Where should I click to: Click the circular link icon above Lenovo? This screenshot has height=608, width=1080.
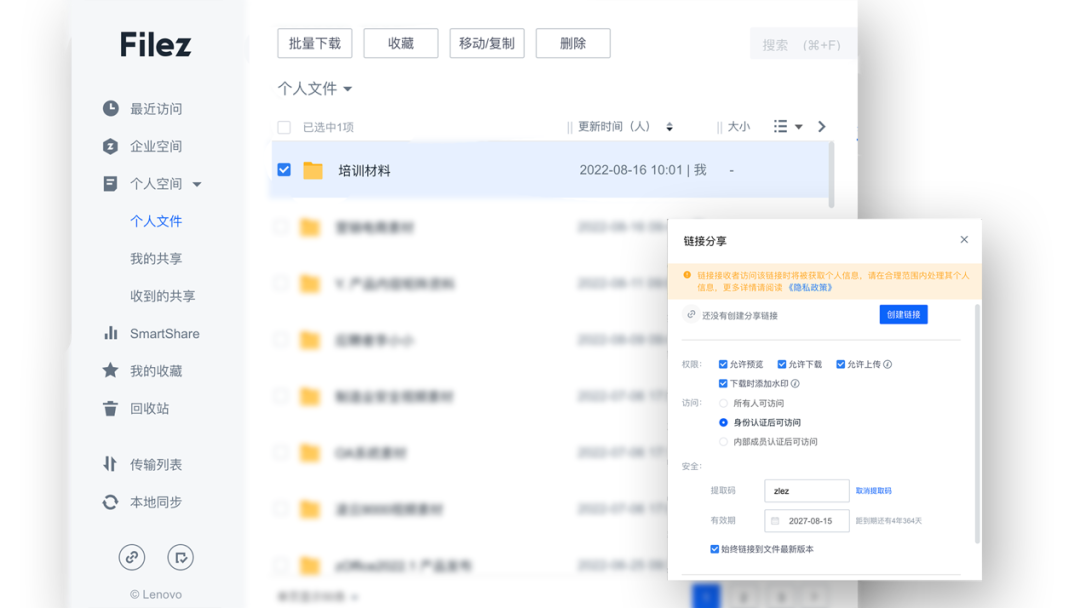pos(132,557)
